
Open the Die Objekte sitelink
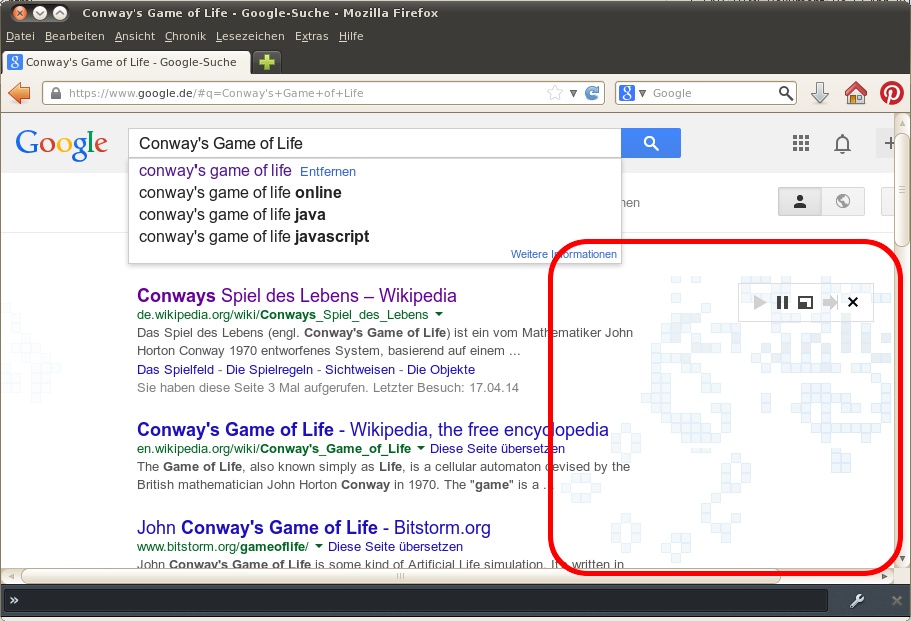point(441,369)
